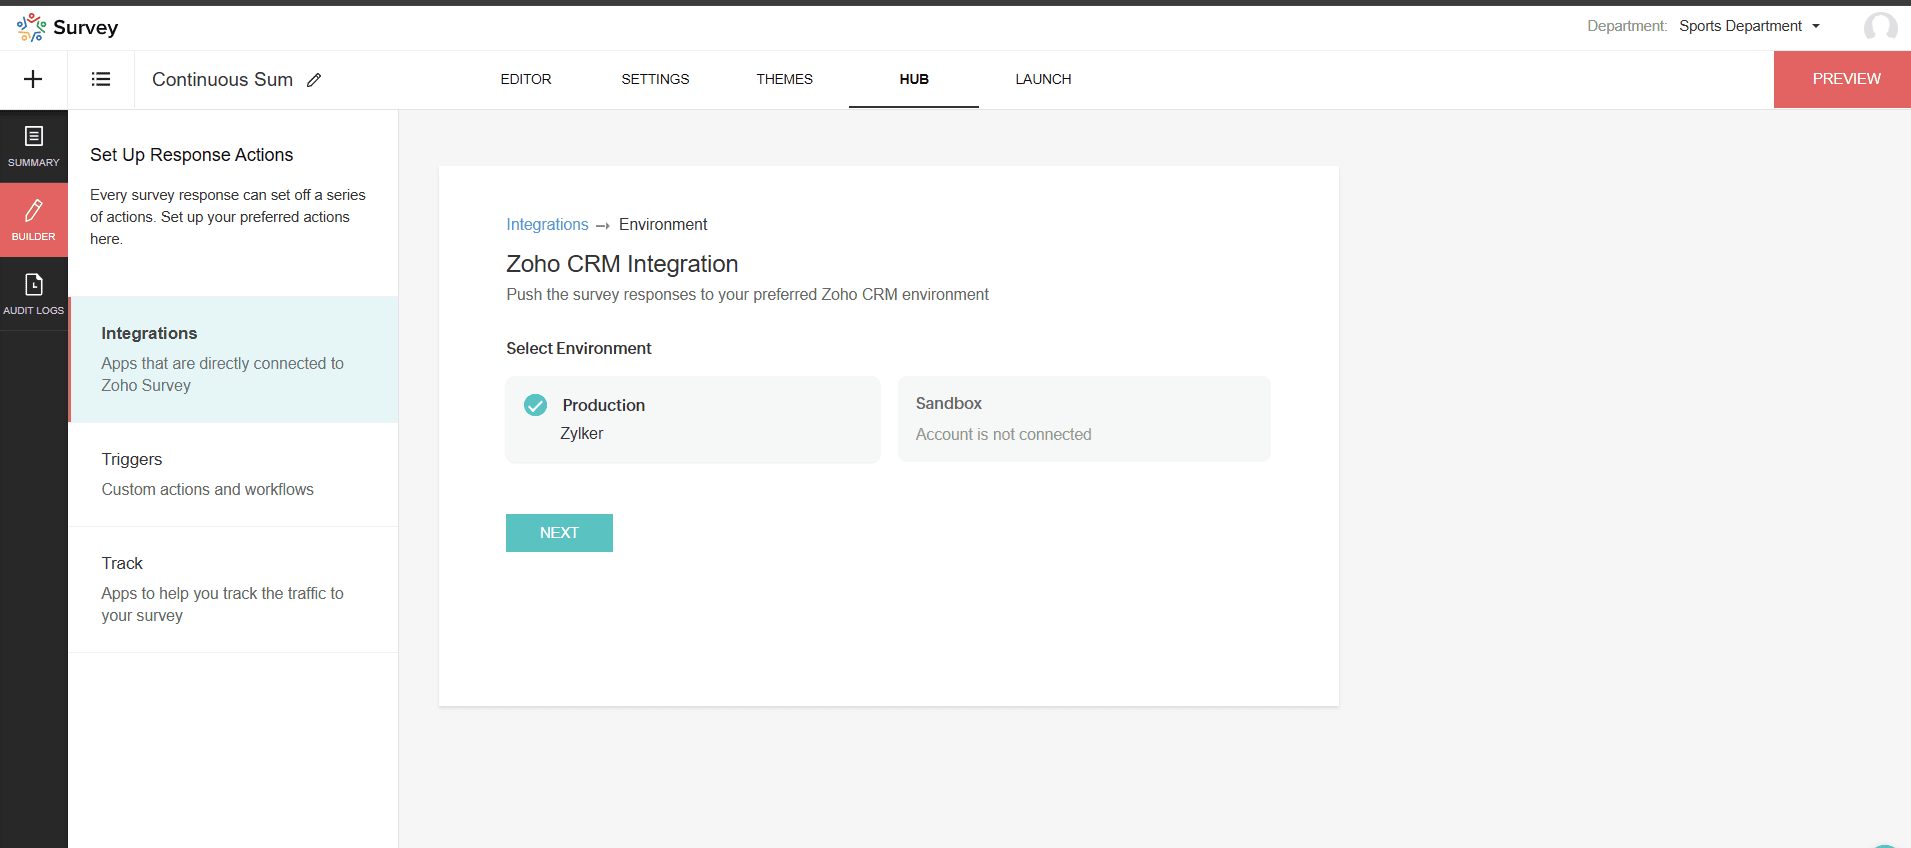Click the Department label
Screen dimensions: 1911x848
tap(1627, 26)
